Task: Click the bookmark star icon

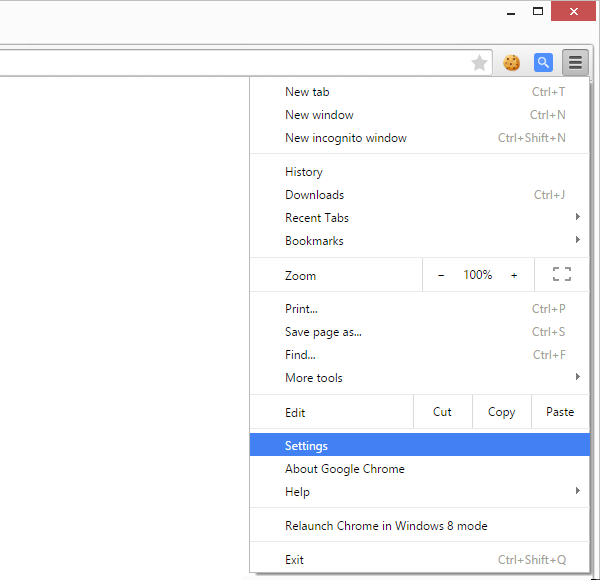Action: click(x=480, y=63)
